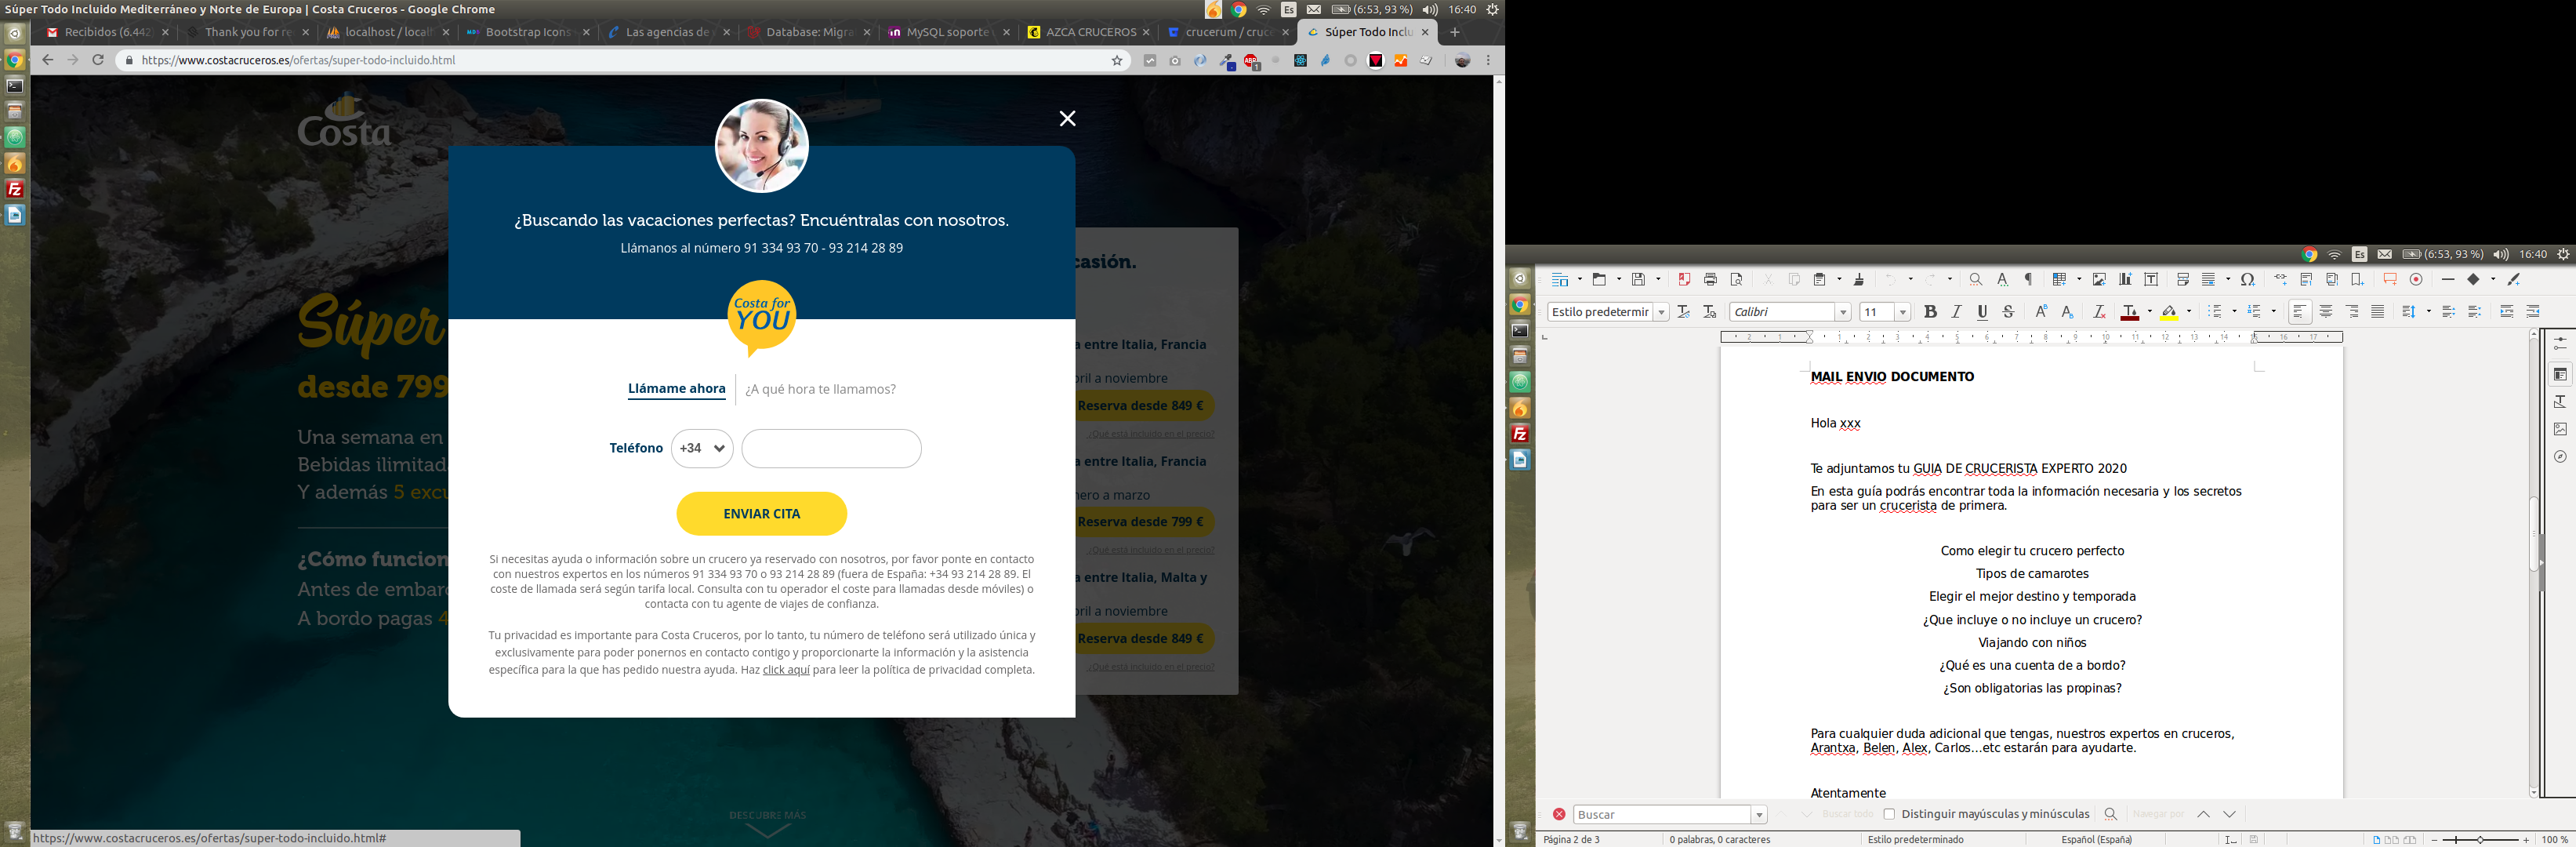Open the font color dropdown arrow
Viewport: 2576px width, 847px height.
[2149, 312]
